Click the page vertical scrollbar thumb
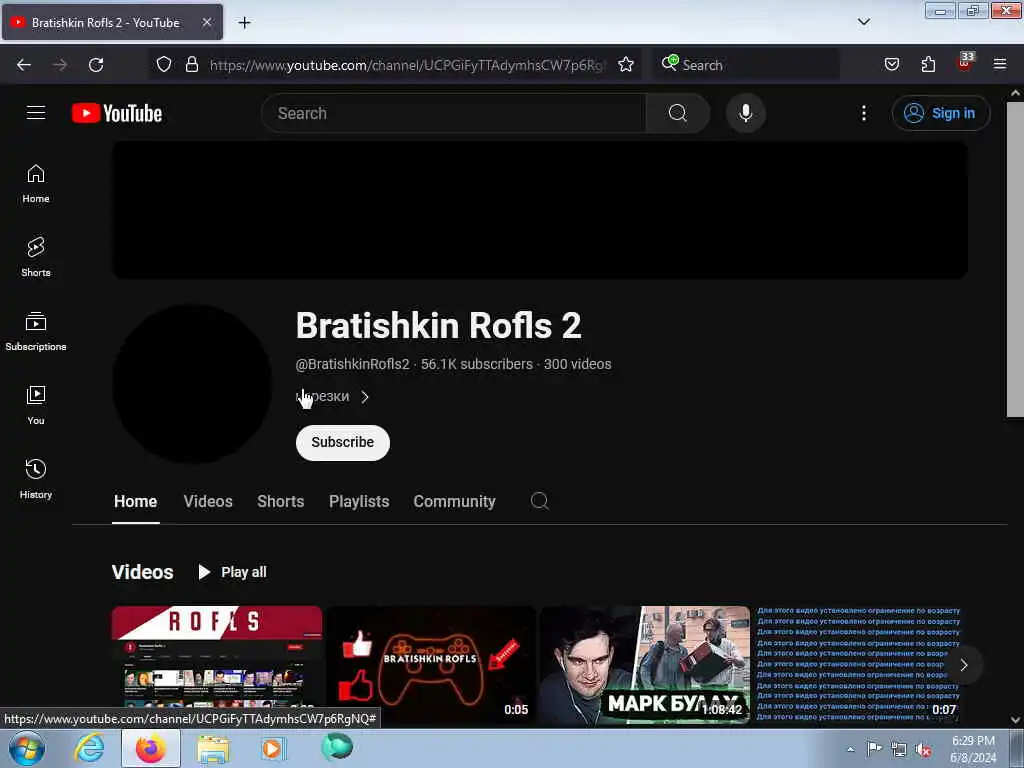The height and width of the screenshot is (768, 1024). [x=1015, y=259]
